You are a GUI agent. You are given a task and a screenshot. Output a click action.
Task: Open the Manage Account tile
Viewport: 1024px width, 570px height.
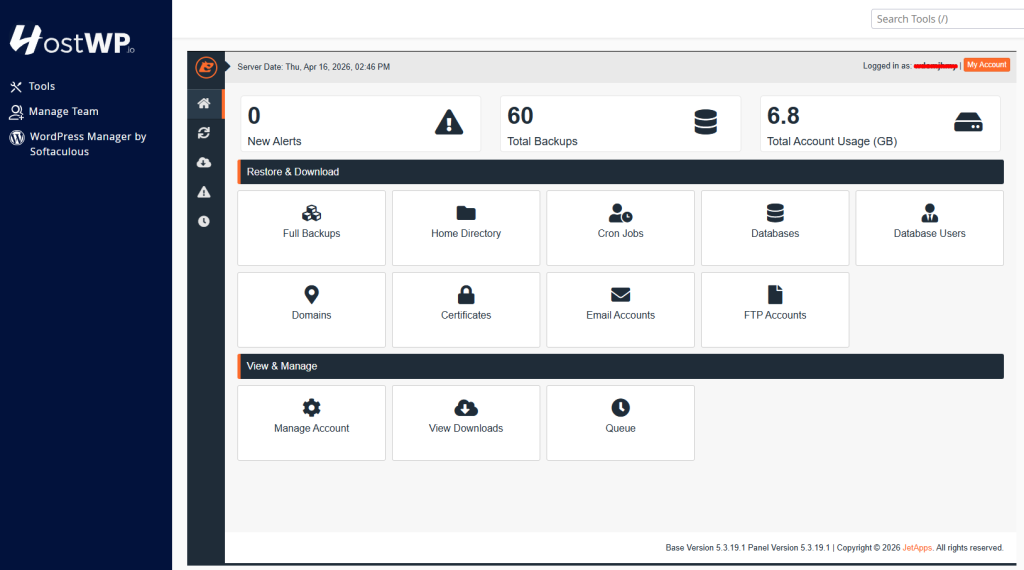[x=311, y=423]
